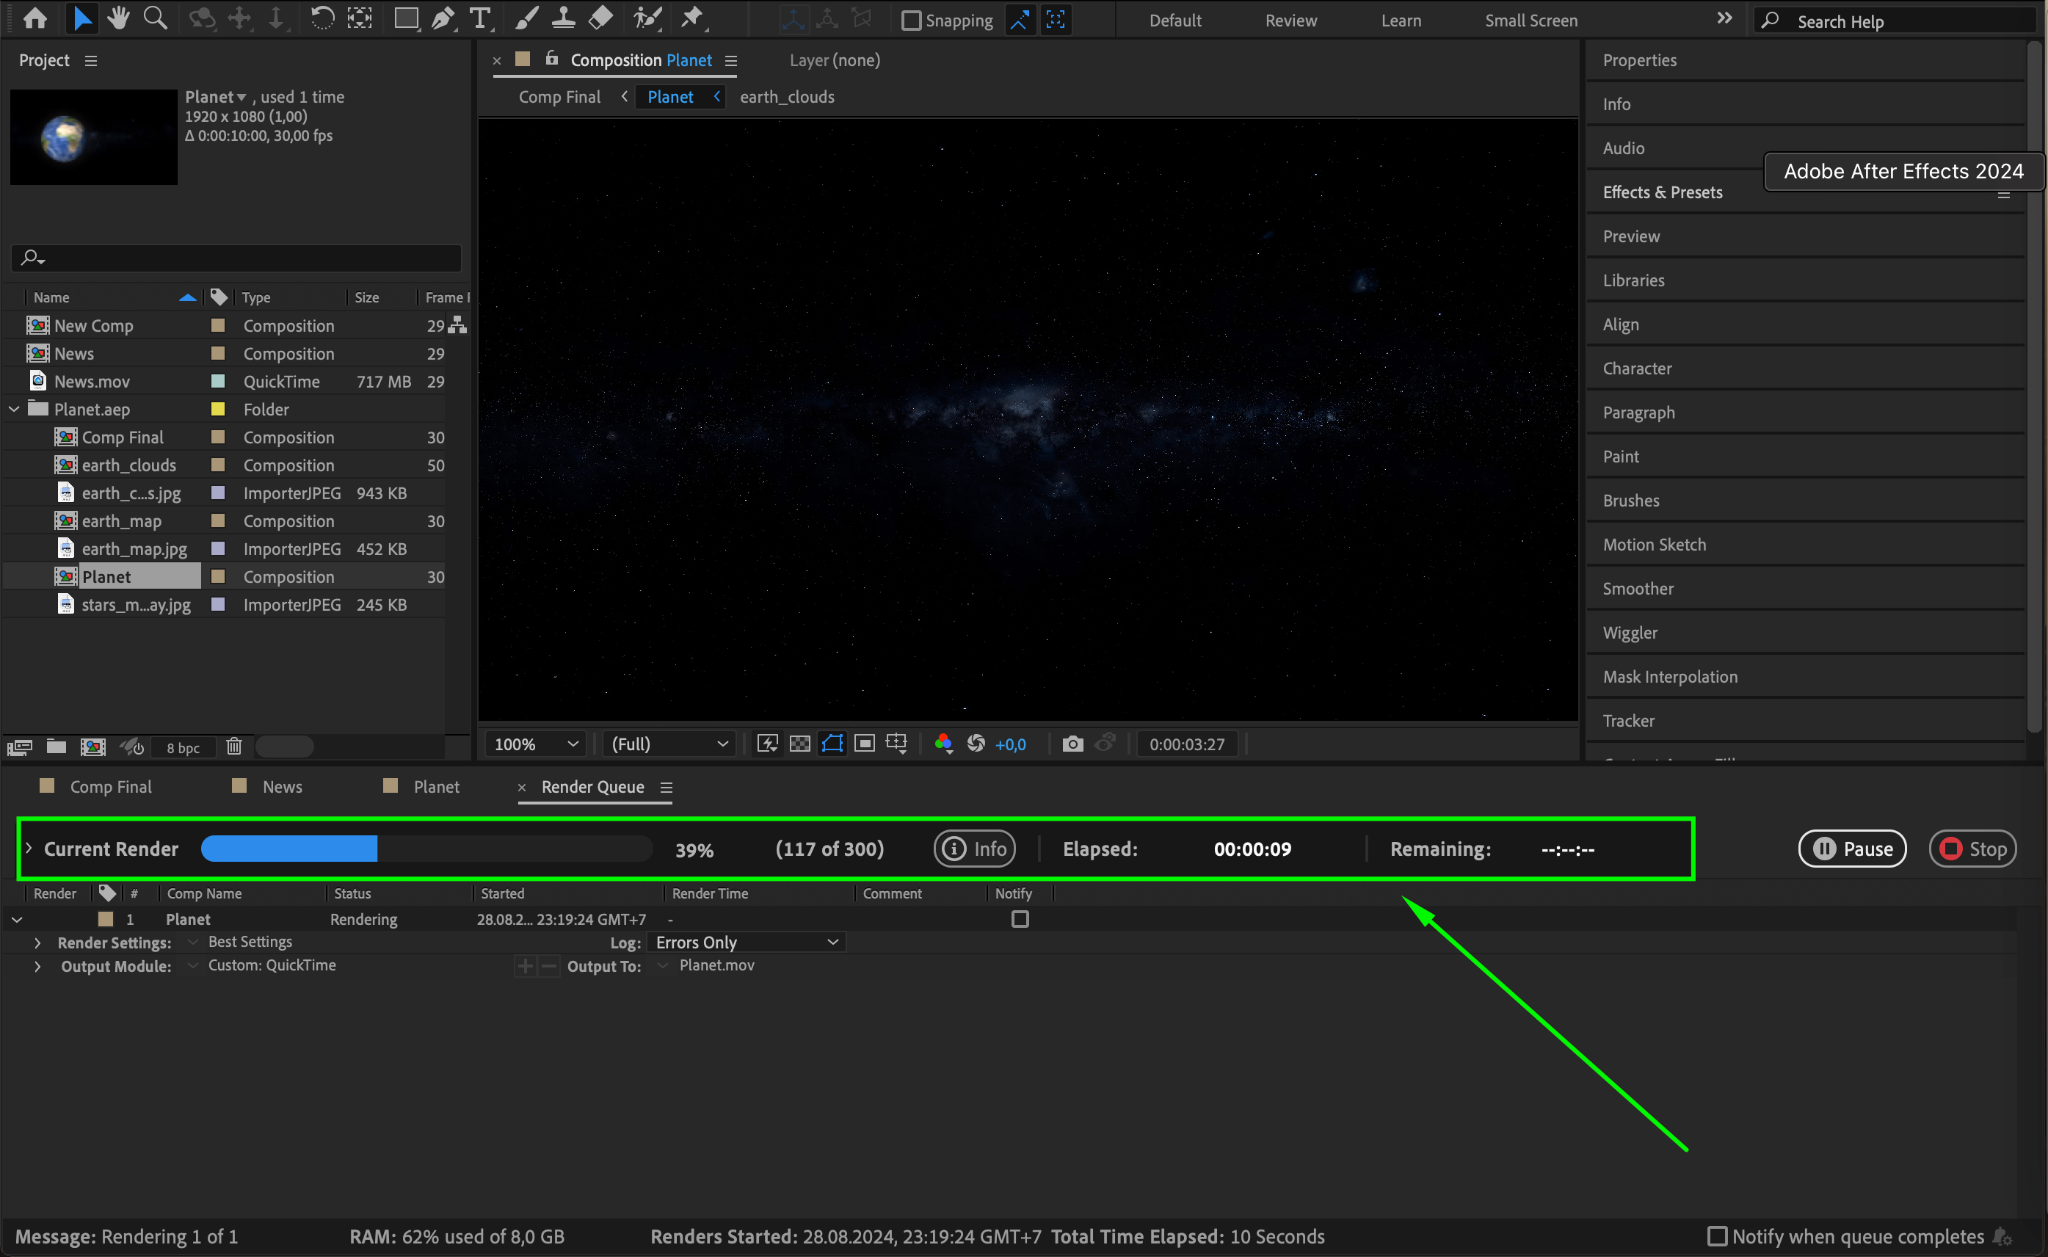Viewport: 2048px width, 1257px height.
Task: Create new folder in Project panel
Action: tap(56, 747)
